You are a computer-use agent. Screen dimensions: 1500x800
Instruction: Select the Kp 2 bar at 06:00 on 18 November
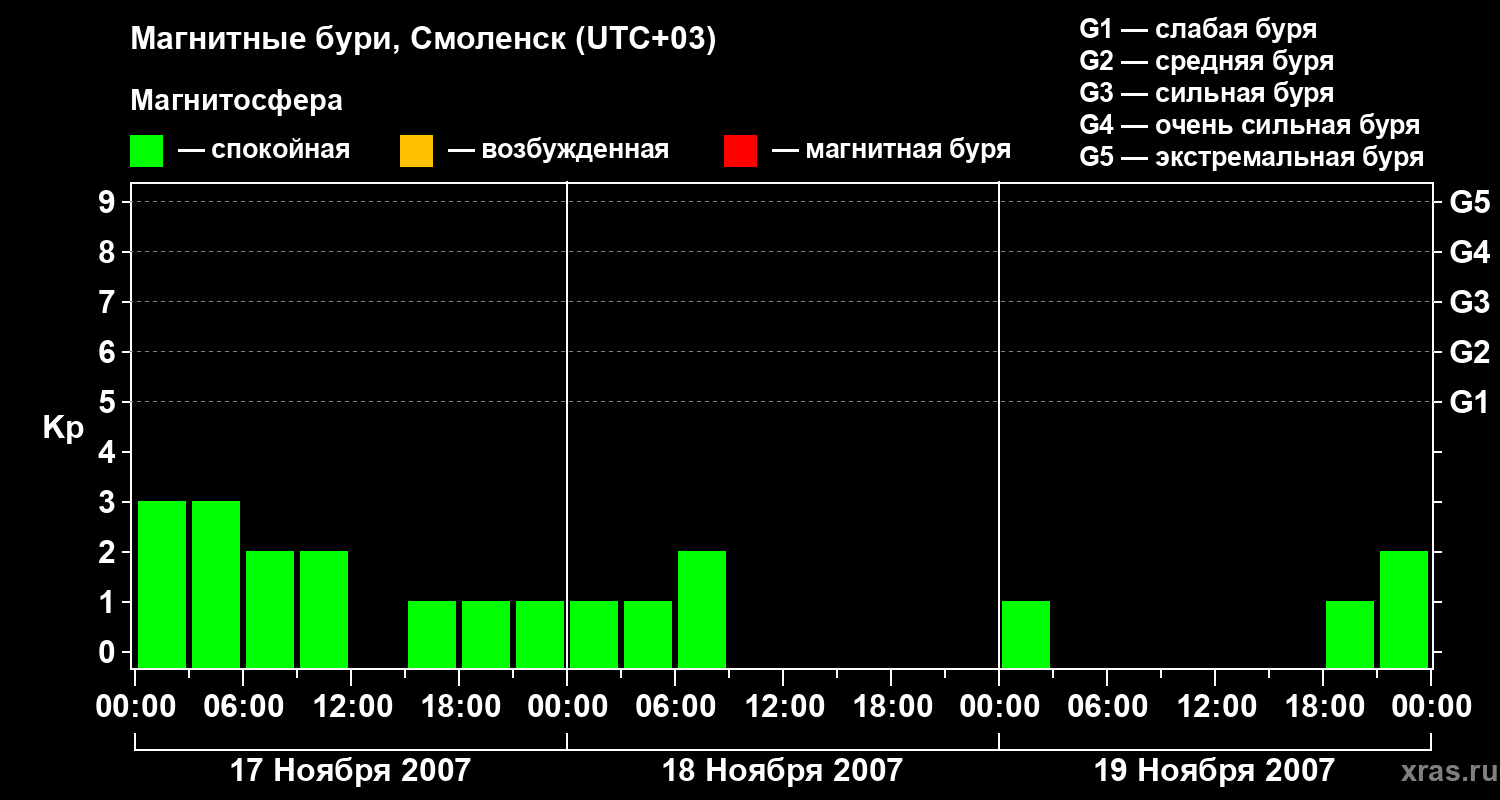702,609
